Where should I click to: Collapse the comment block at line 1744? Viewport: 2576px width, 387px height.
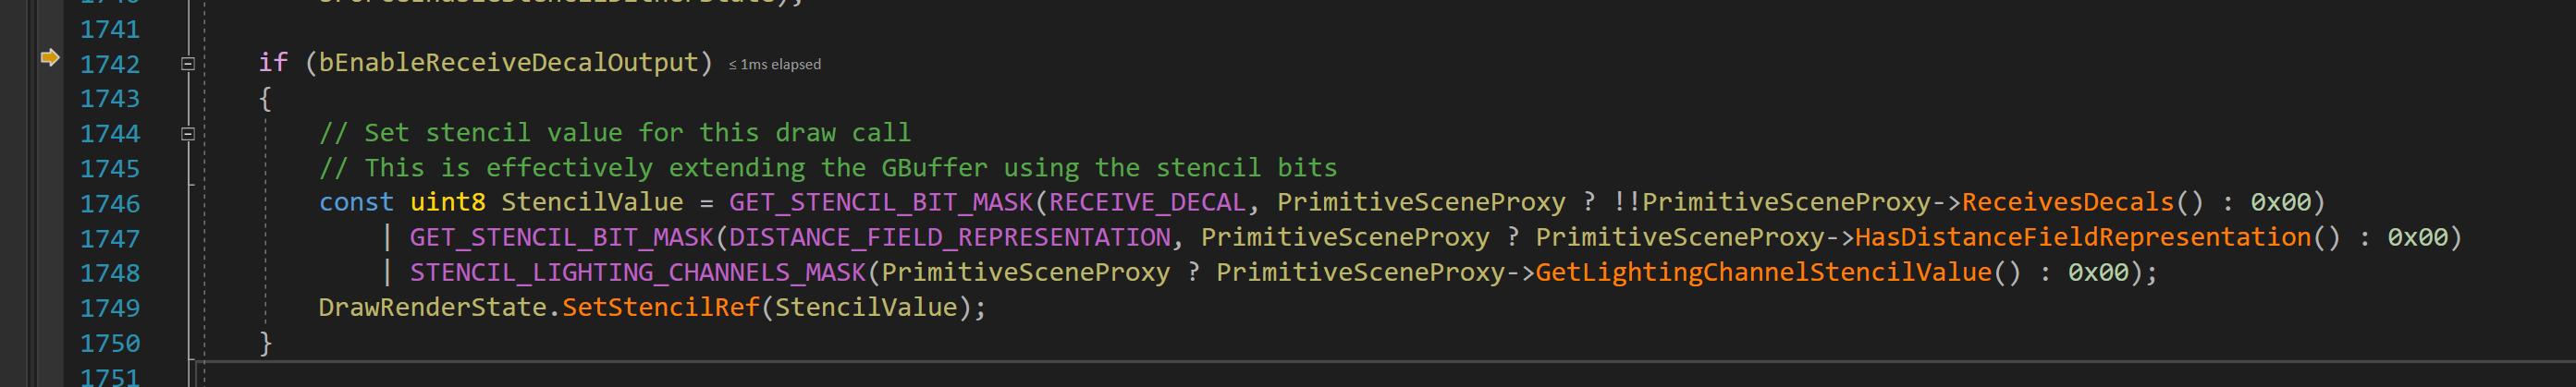click(x=187, y=133)
